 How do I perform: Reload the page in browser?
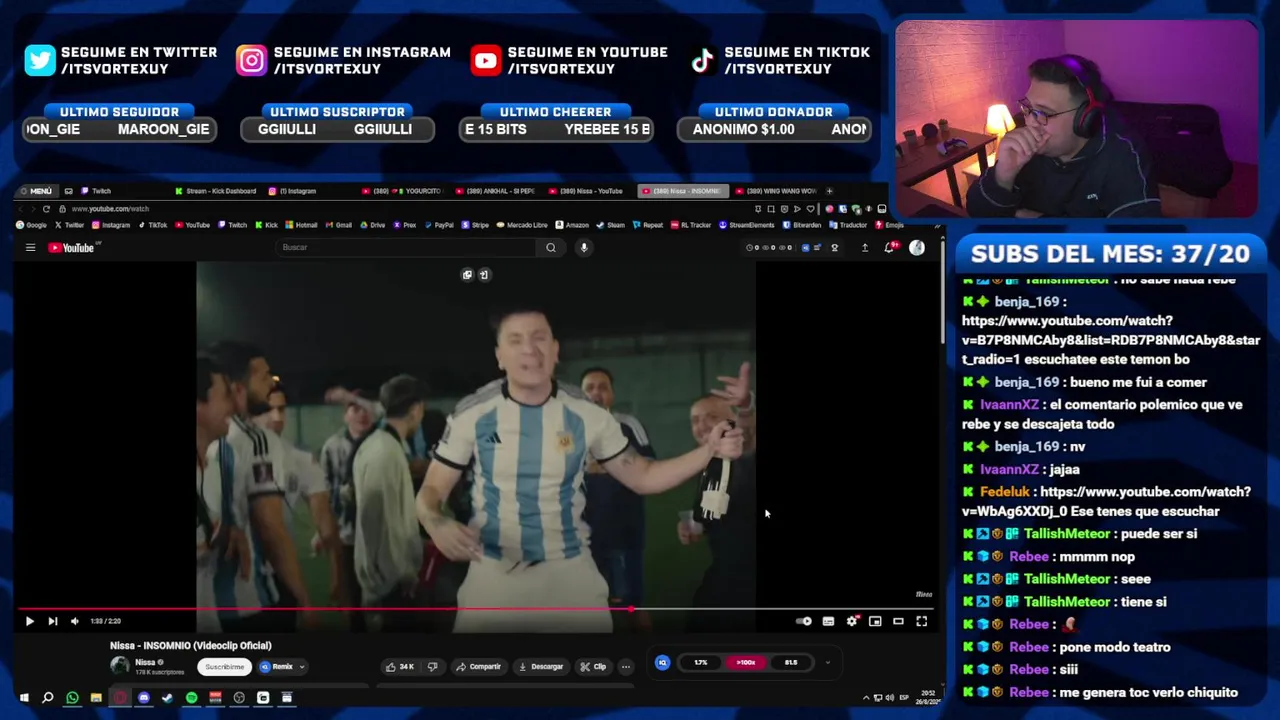pyautogui.click(x=46, y=209)
